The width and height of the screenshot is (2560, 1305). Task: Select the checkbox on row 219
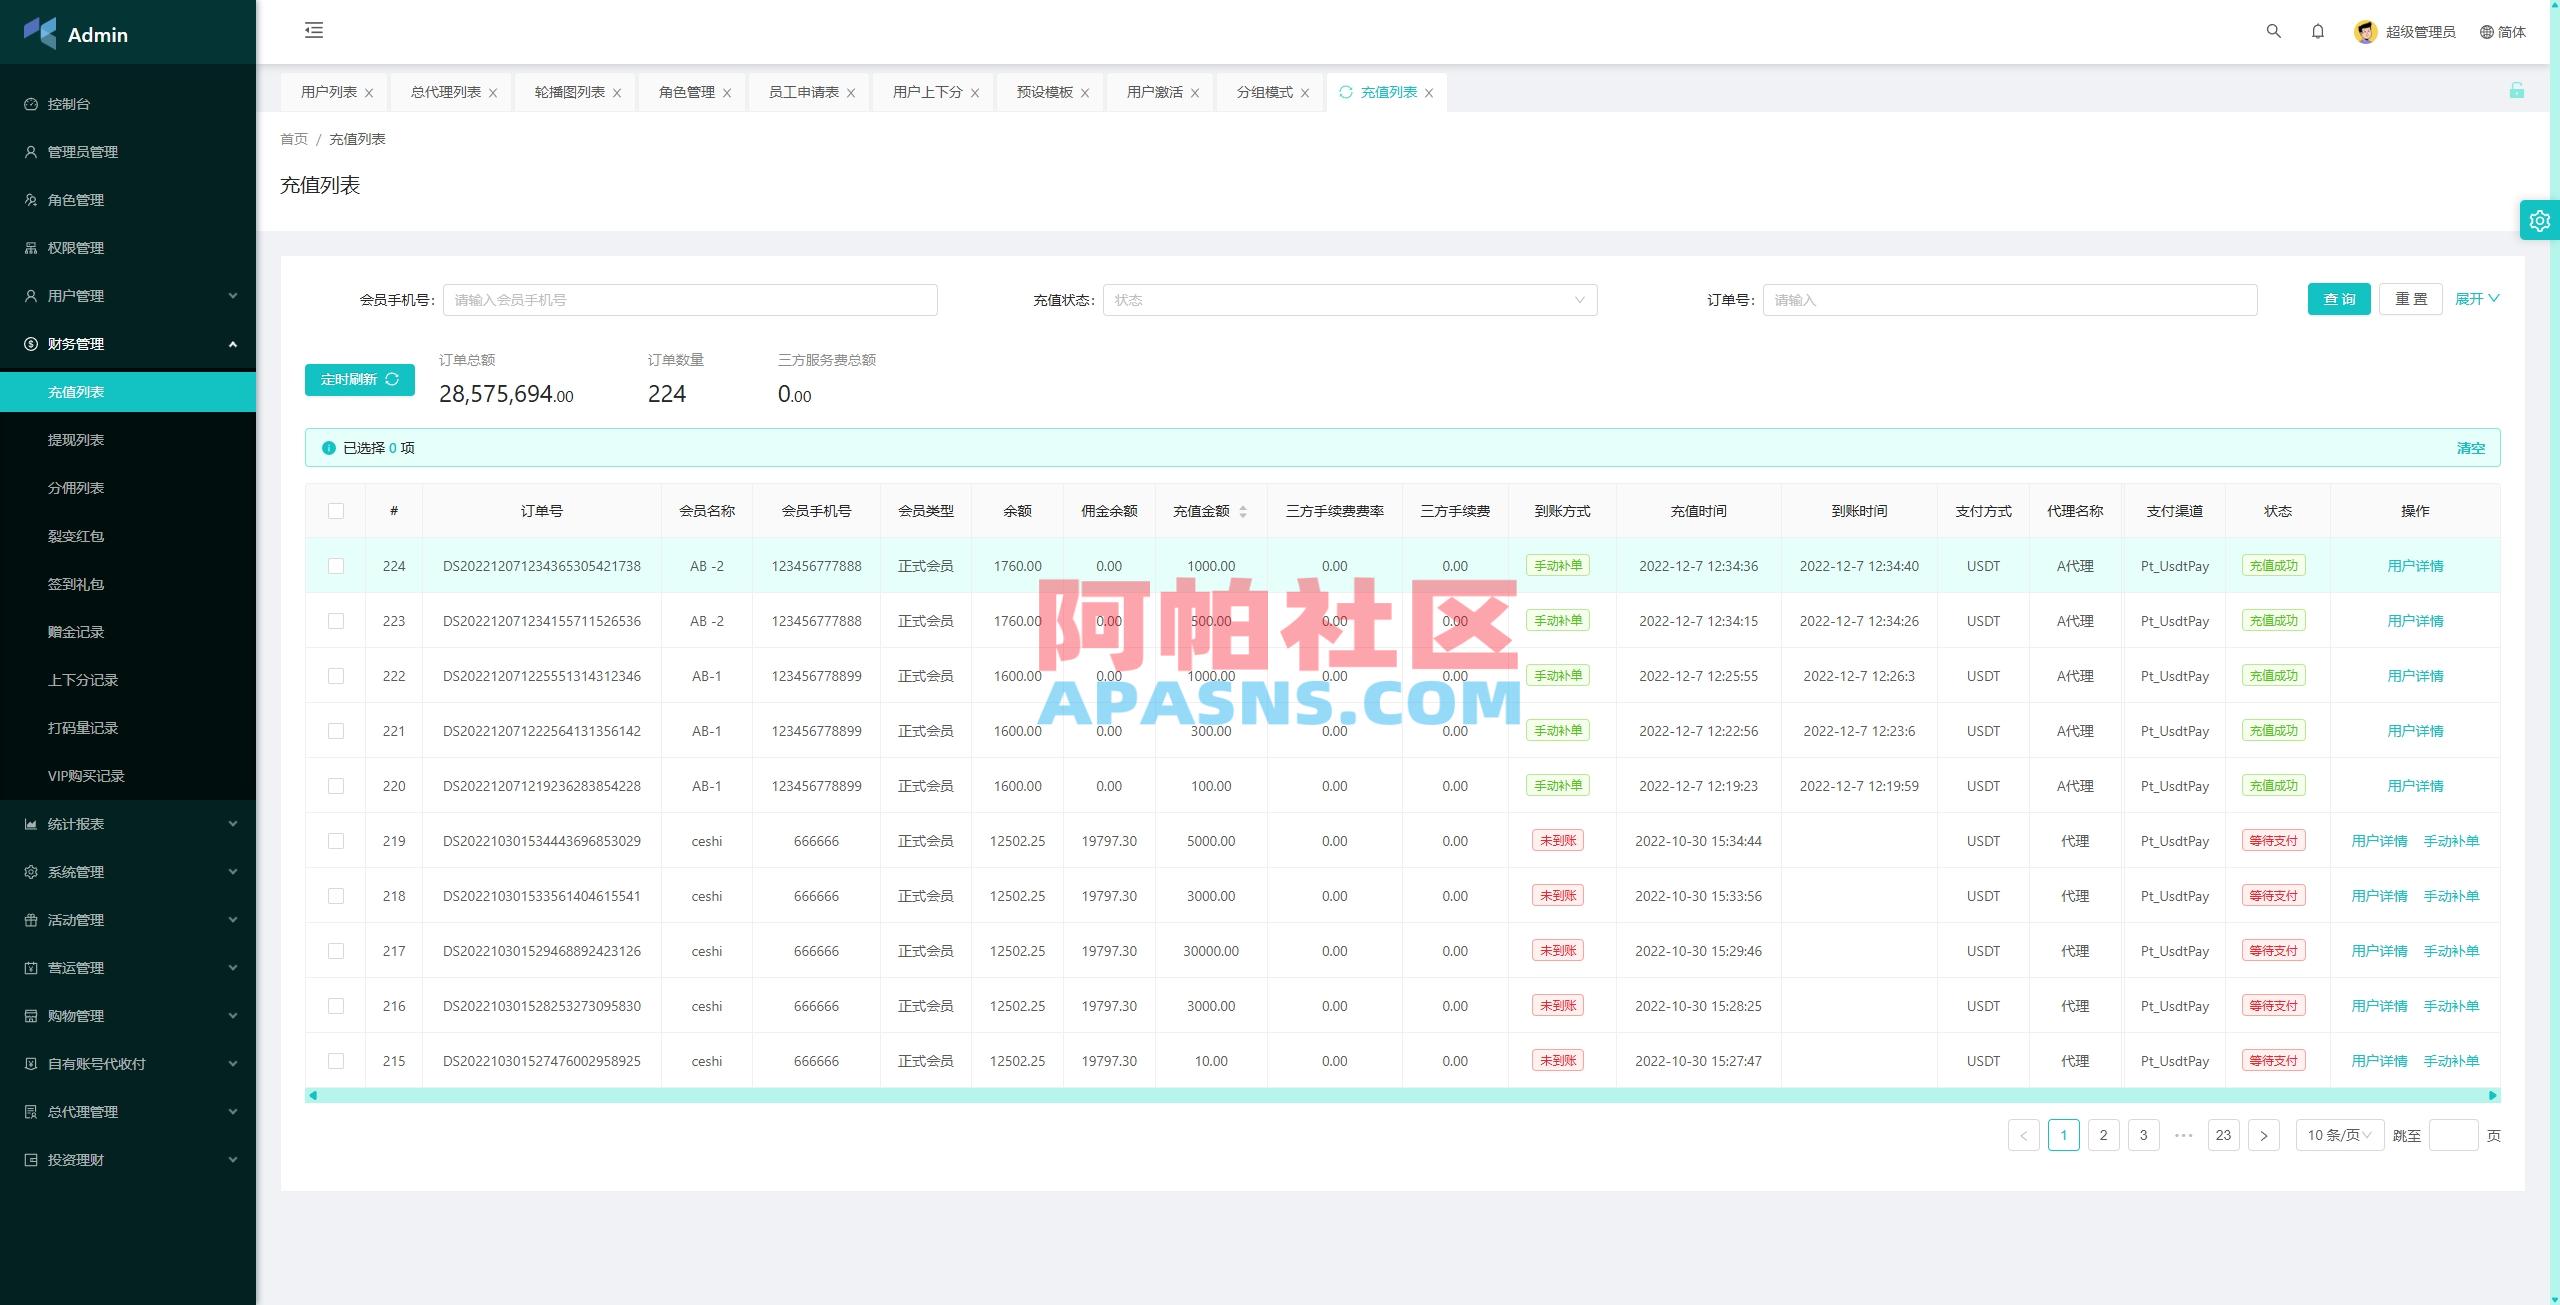coord(336,841)
